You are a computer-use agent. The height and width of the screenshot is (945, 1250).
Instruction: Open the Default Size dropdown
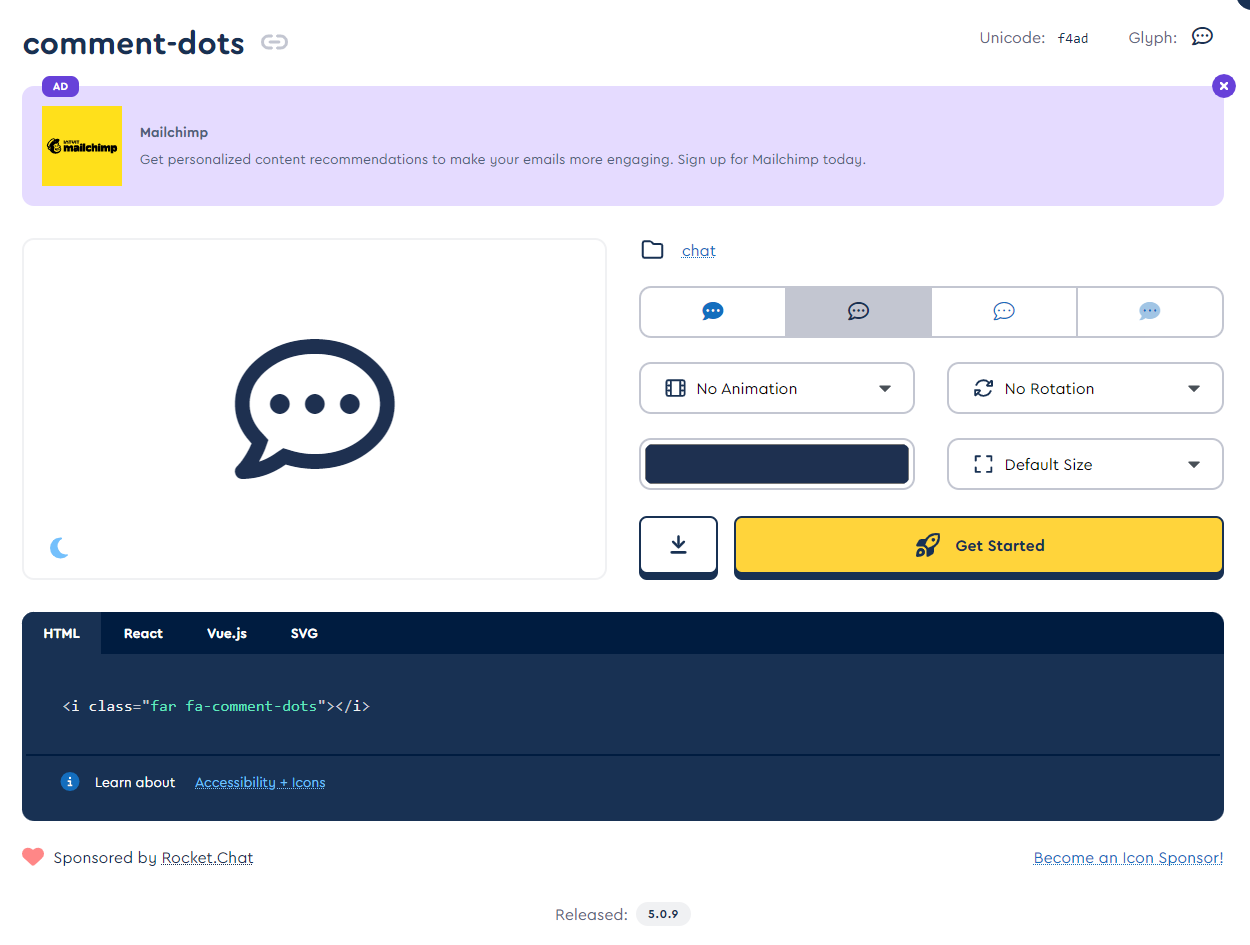[1085, 464]
